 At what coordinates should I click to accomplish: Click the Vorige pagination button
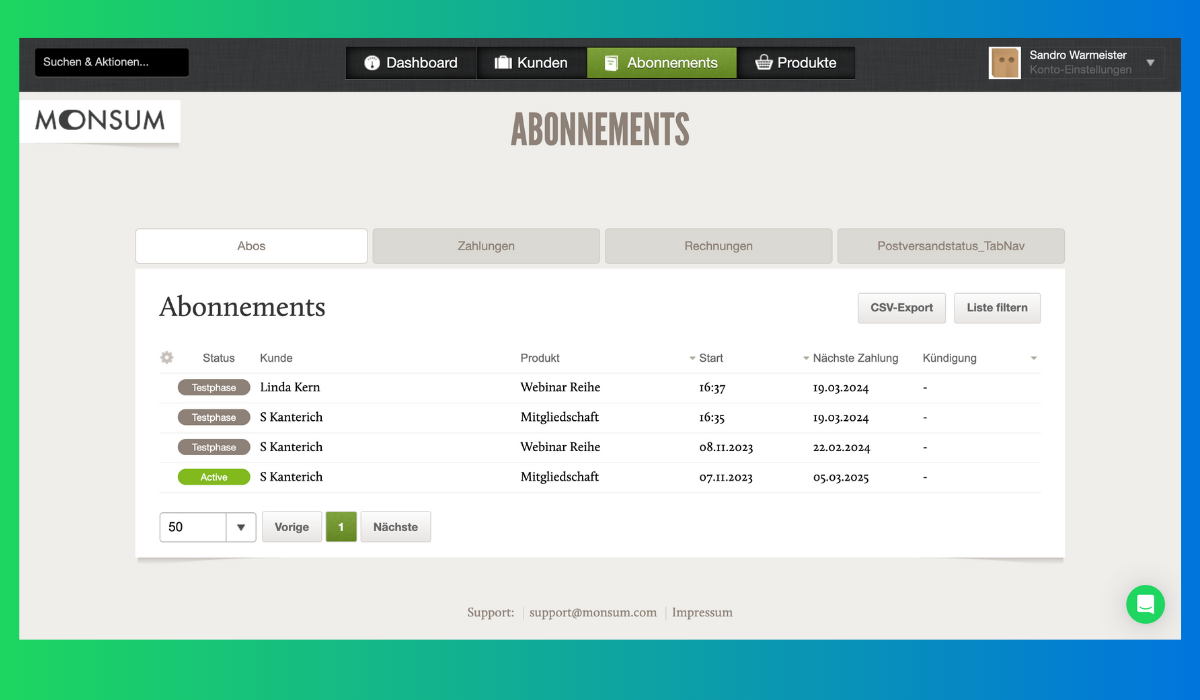292,527
